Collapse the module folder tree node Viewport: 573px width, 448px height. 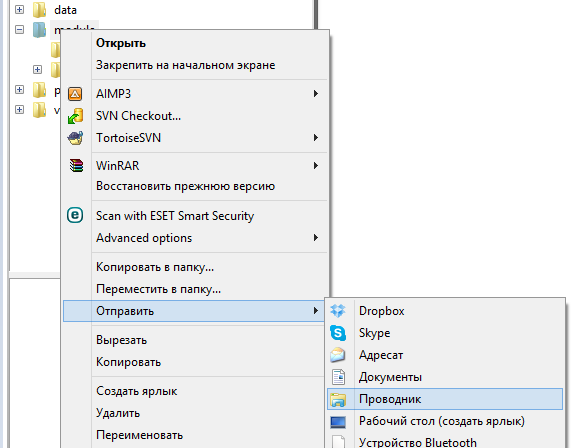19,30
